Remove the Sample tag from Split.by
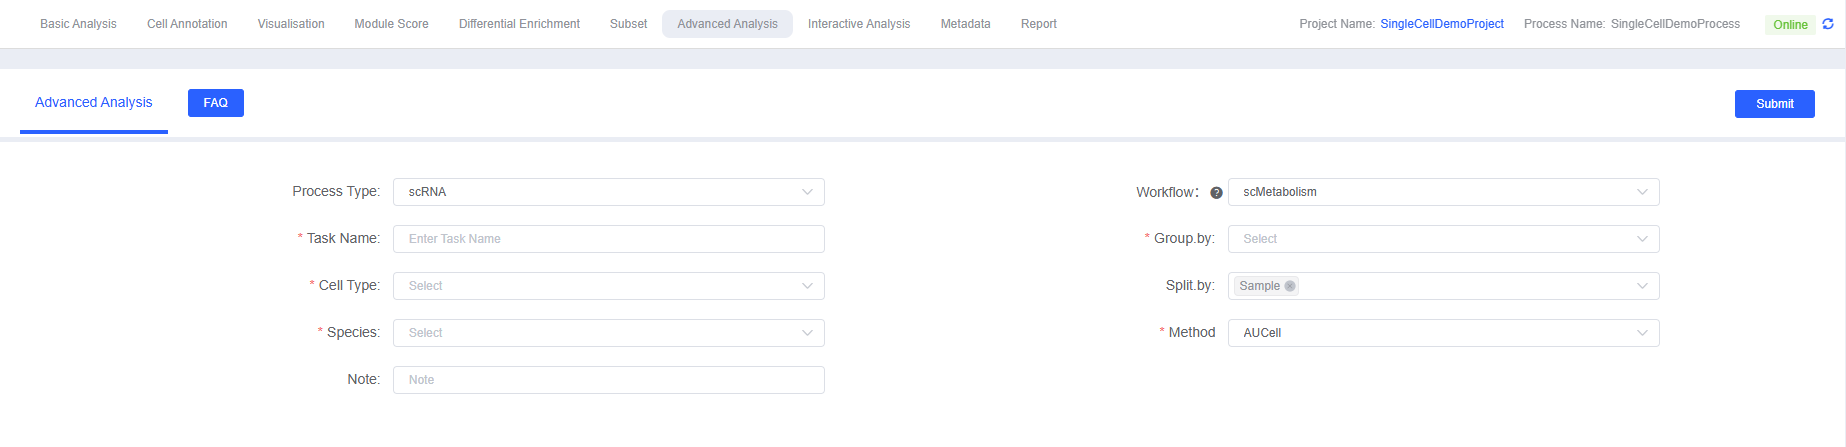The width and height of the screenshot is (1846, 447). tap(1290, 286)
